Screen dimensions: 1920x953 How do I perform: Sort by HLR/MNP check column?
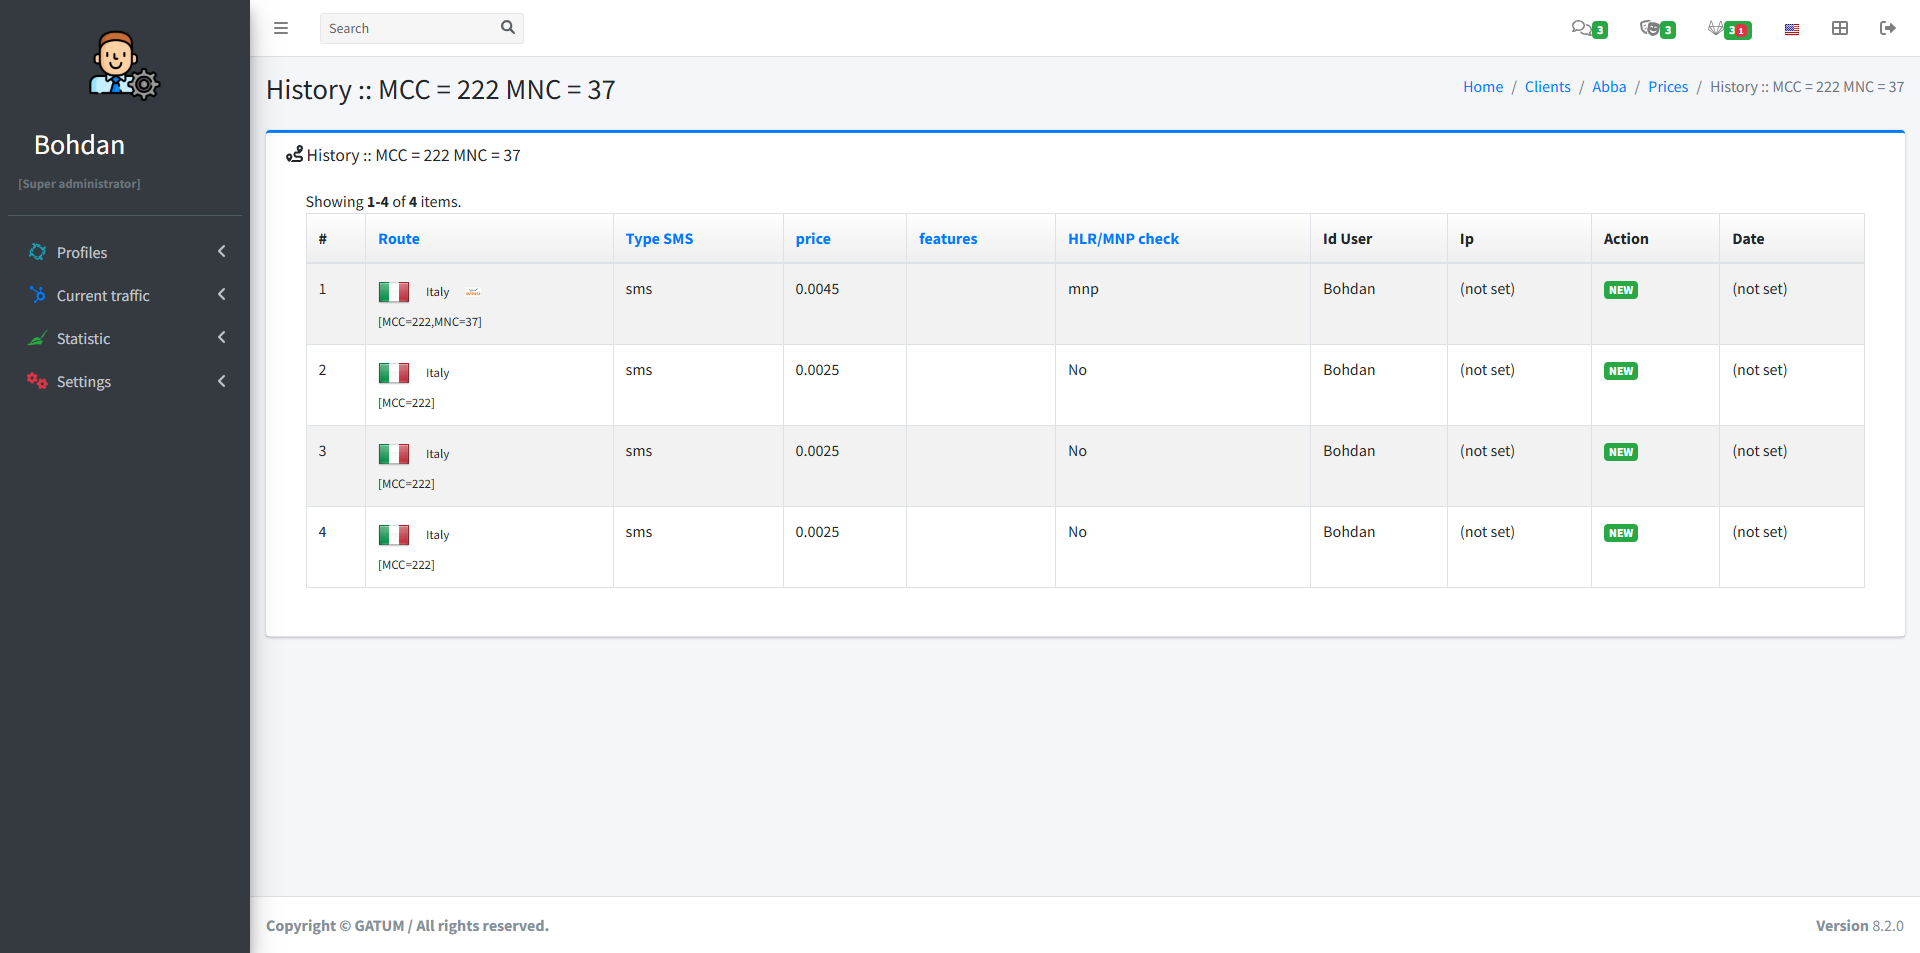pos(1123,239)
